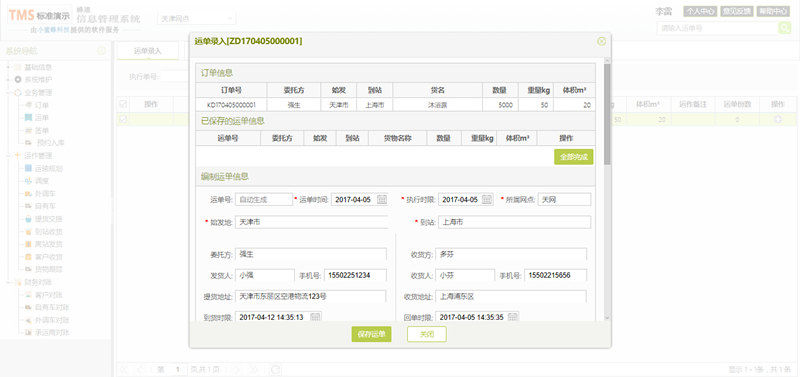Click the 始发地 input containing 天津市

(x=311, y=222)
